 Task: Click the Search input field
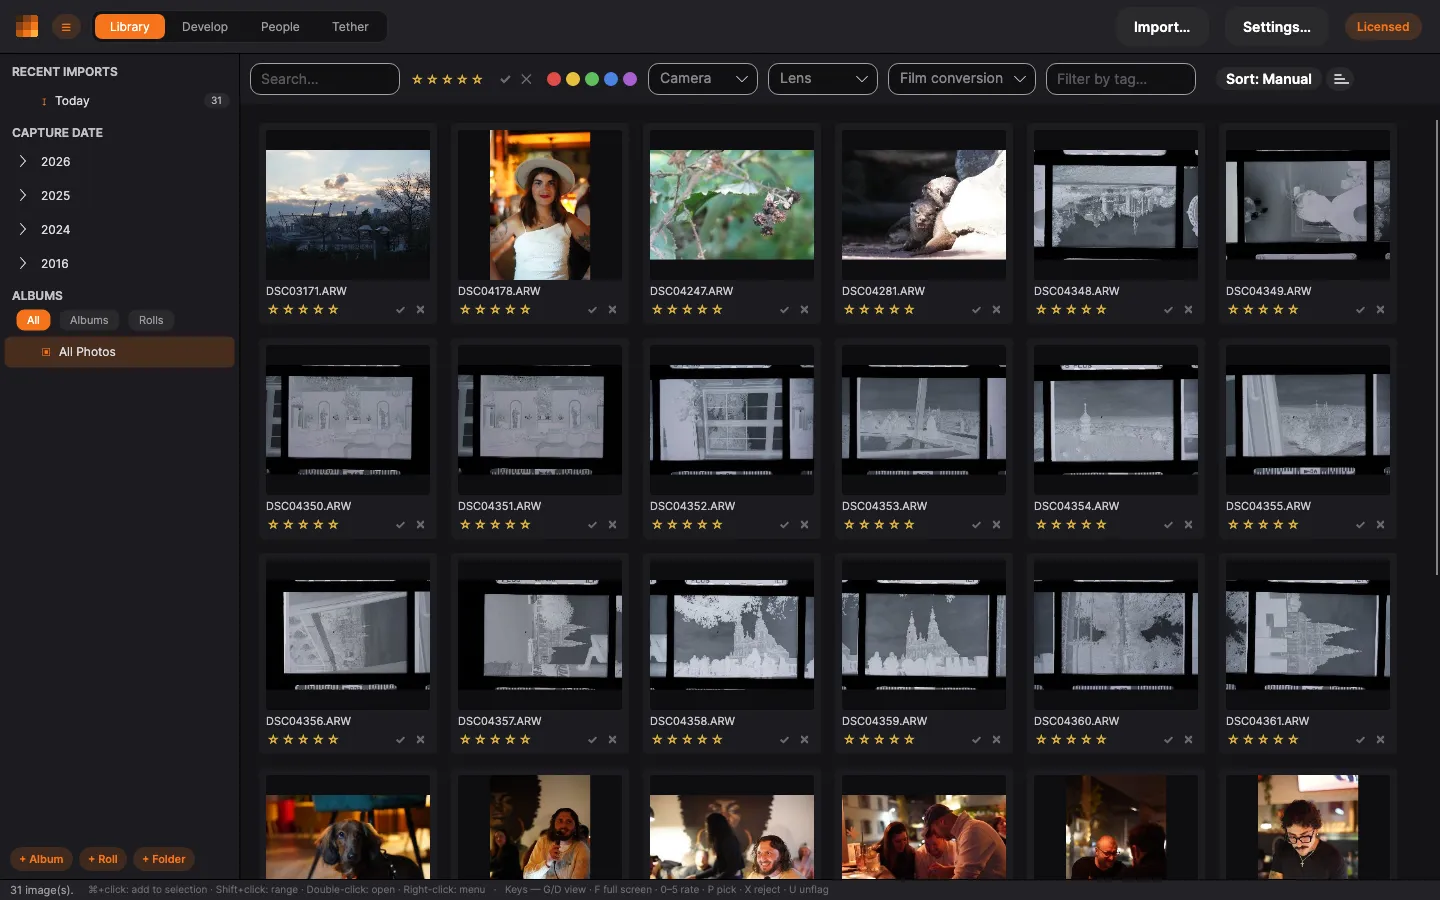pos(325,79)
